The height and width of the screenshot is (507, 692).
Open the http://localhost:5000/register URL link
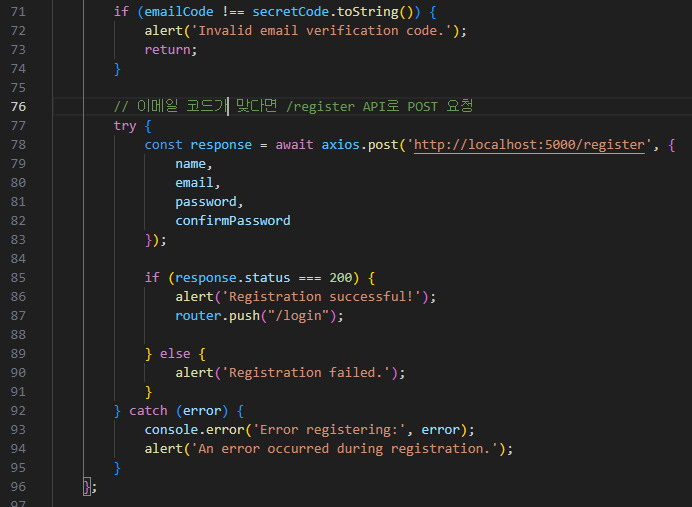[x=529, y=145]
